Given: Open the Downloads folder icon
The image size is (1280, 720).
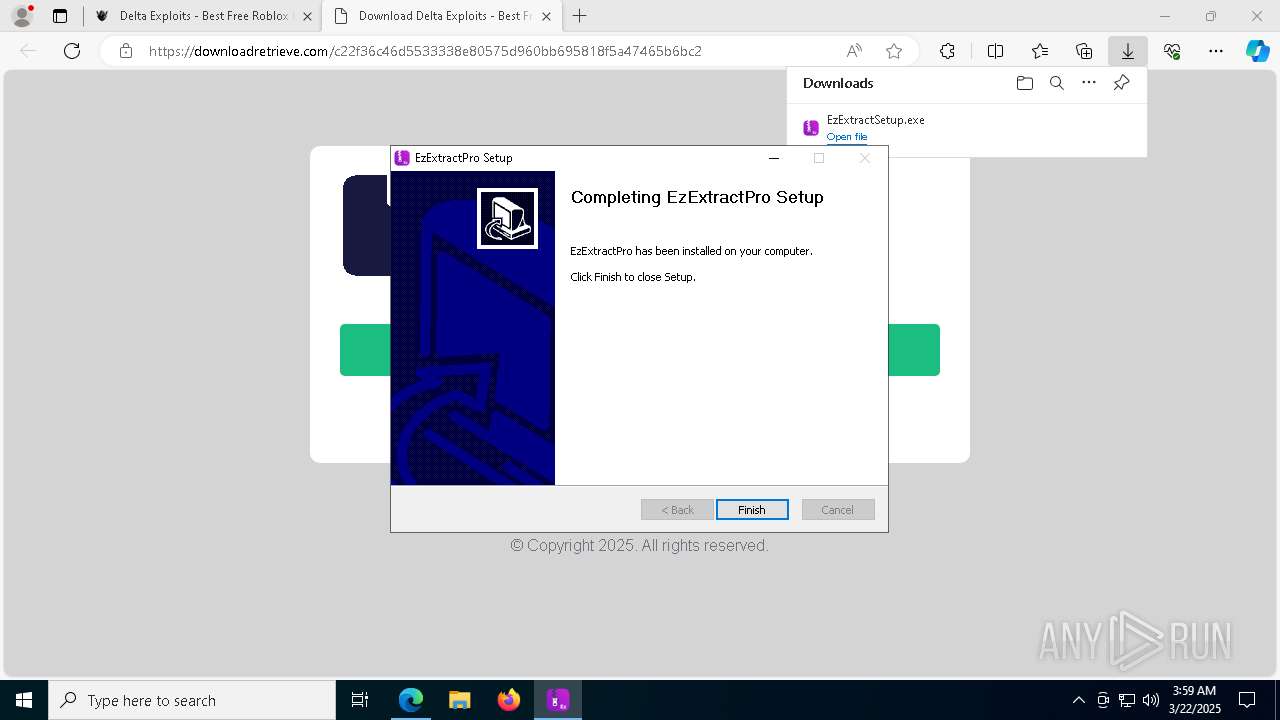Looking at the screenshot, I should 1024,83.
